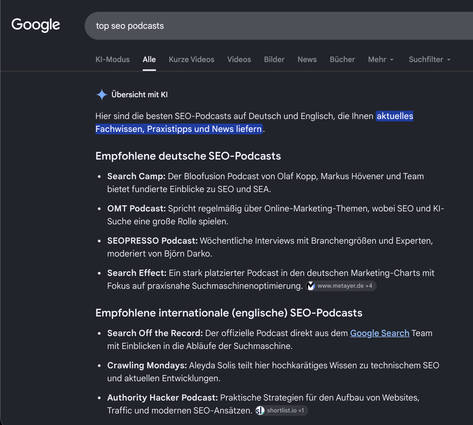Click highlighted text 'aktuelles Fachwissen, Praxistipps und News liefern'
473x425 pixels.
254,122
